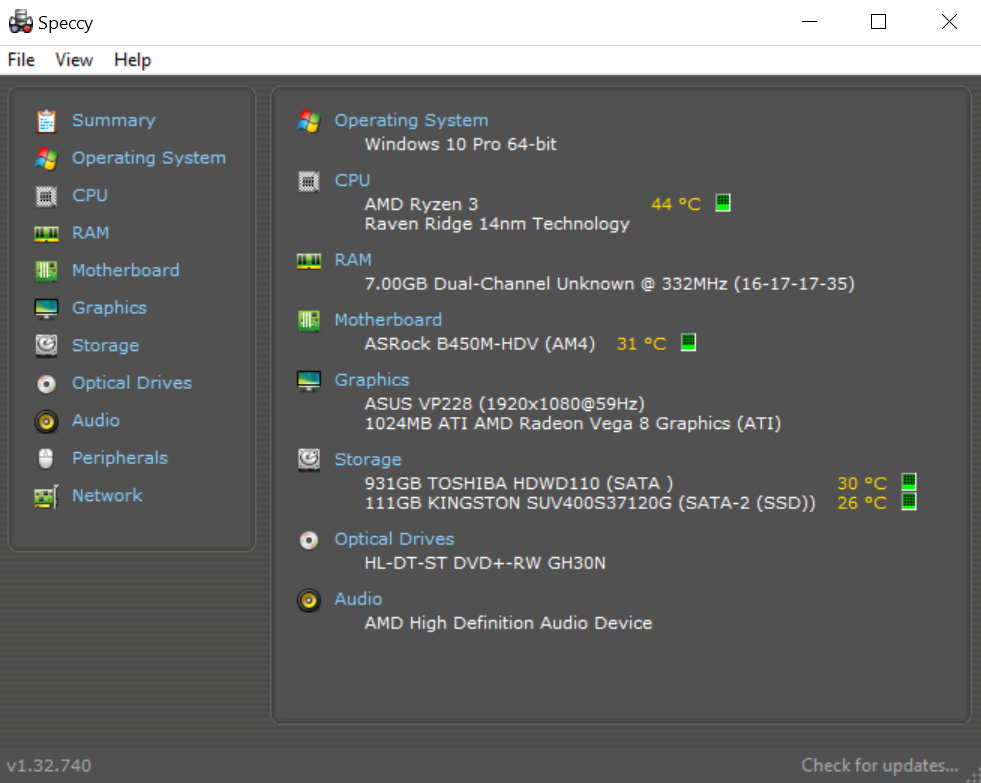Click the Windows flag icon in main panel
This screenshot has width=981, height=783.
coord(309,121)
